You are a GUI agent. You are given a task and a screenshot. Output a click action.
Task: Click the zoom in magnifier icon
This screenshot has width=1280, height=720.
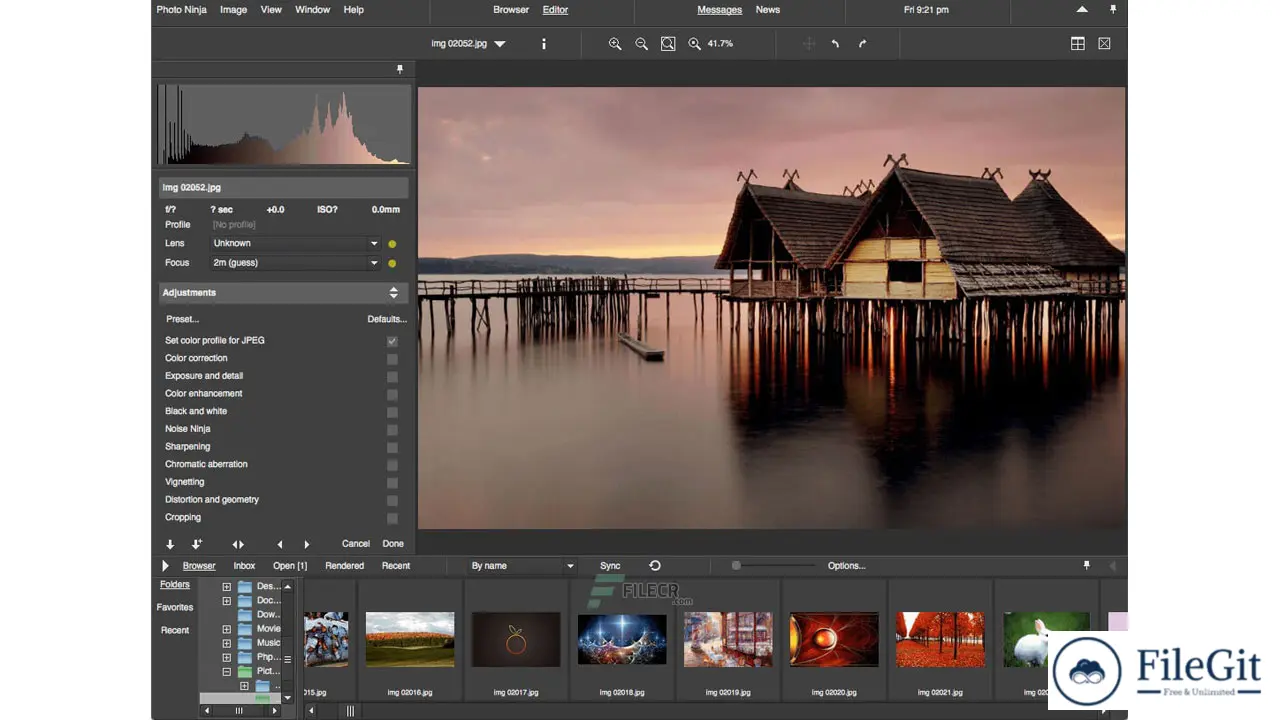(615, 44)
